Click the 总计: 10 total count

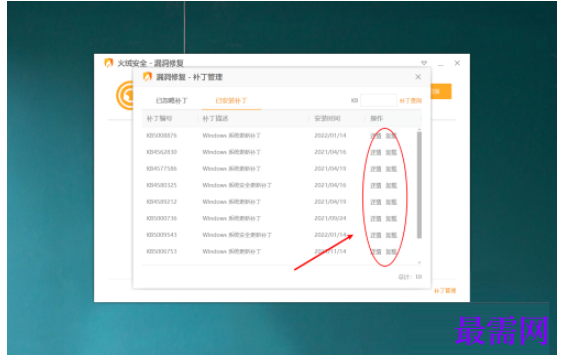pos(410,277)
